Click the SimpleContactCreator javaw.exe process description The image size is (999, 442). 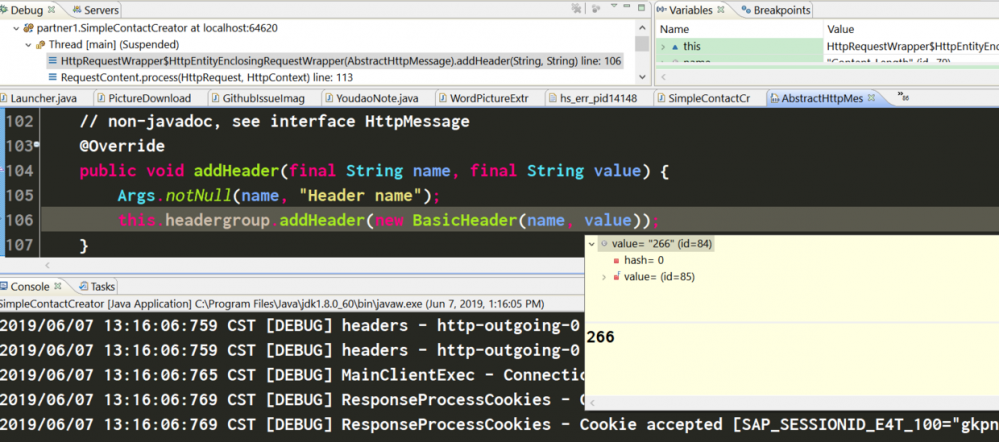[272, 304]
